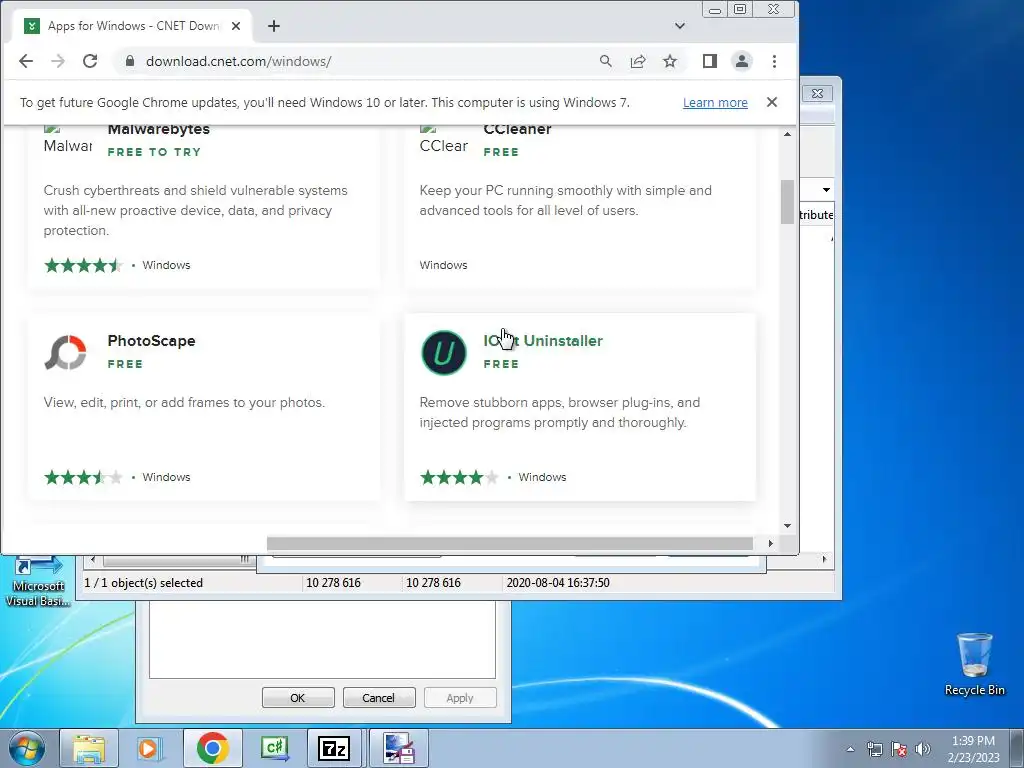
Task: Click the Malwarebytes star rating
Action: (83, 265)
